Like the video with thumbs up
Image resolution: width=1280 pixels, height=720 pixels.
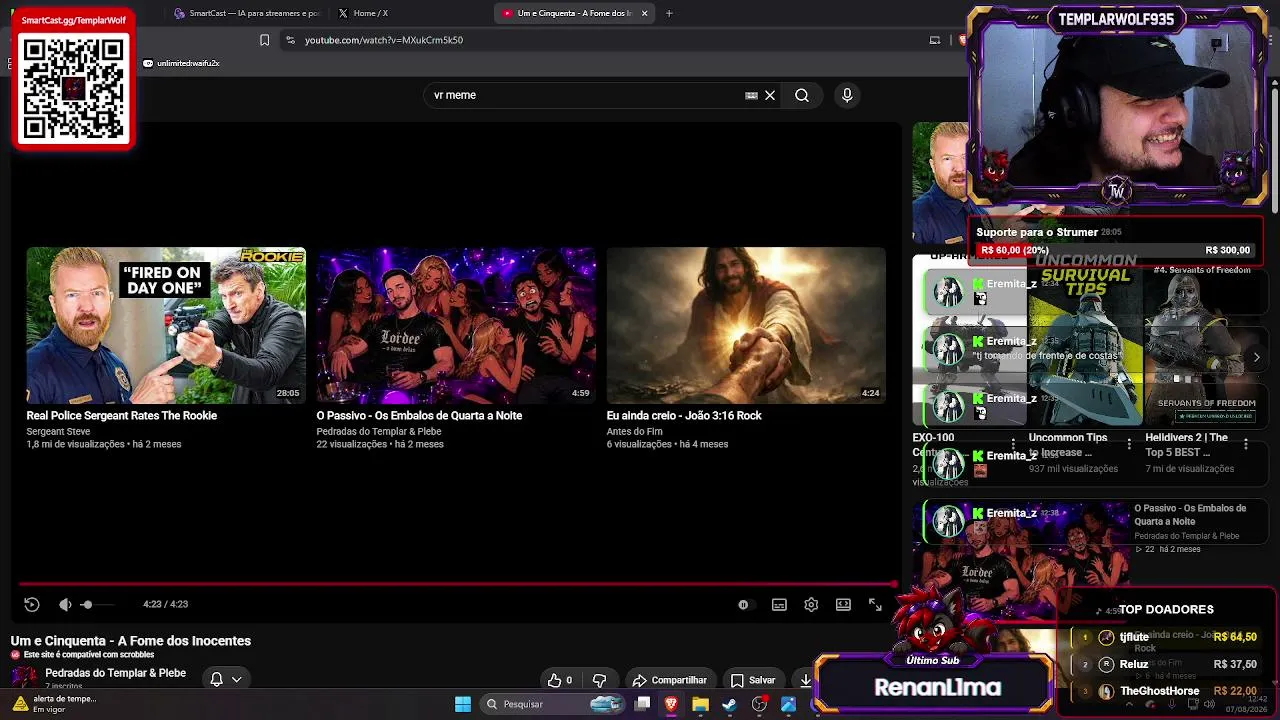560,680
